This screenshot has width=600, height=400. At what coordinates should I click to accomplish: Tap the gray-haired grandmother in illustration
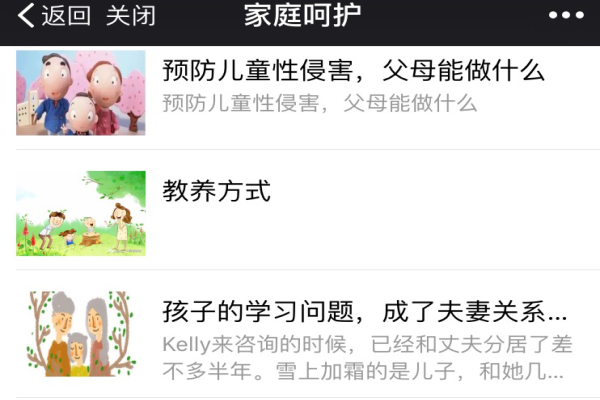coord(98,335)
